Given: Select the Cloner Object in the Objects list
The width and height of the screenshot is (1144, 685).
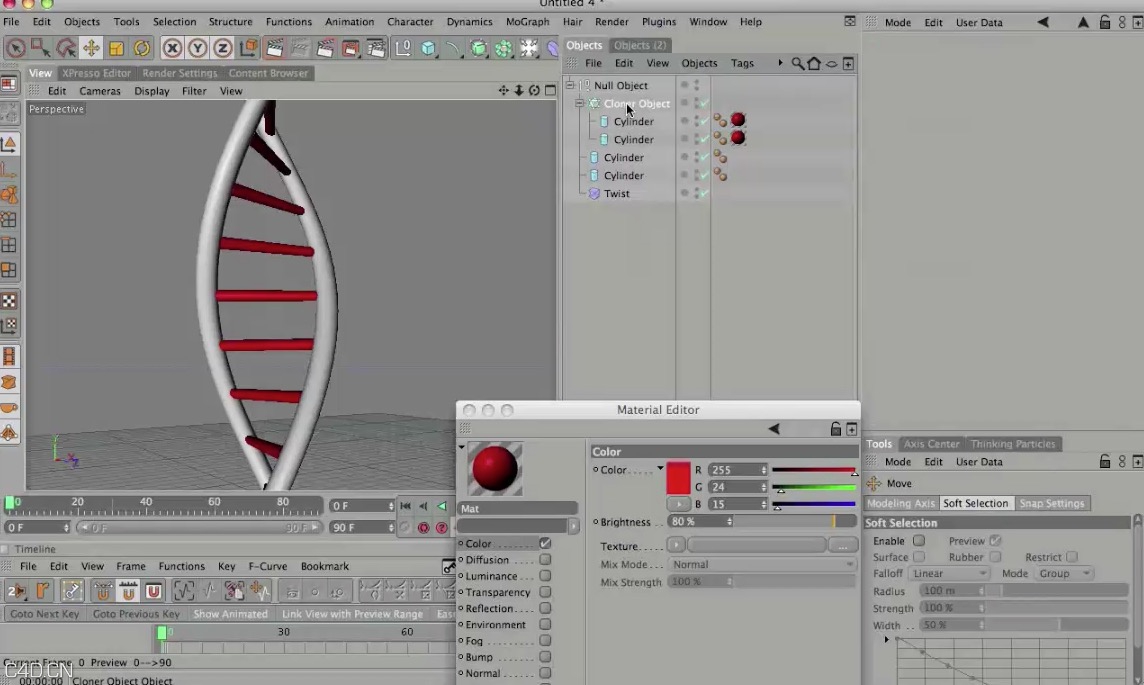Looking at the screenshot, I should click(x=637, y=103).
